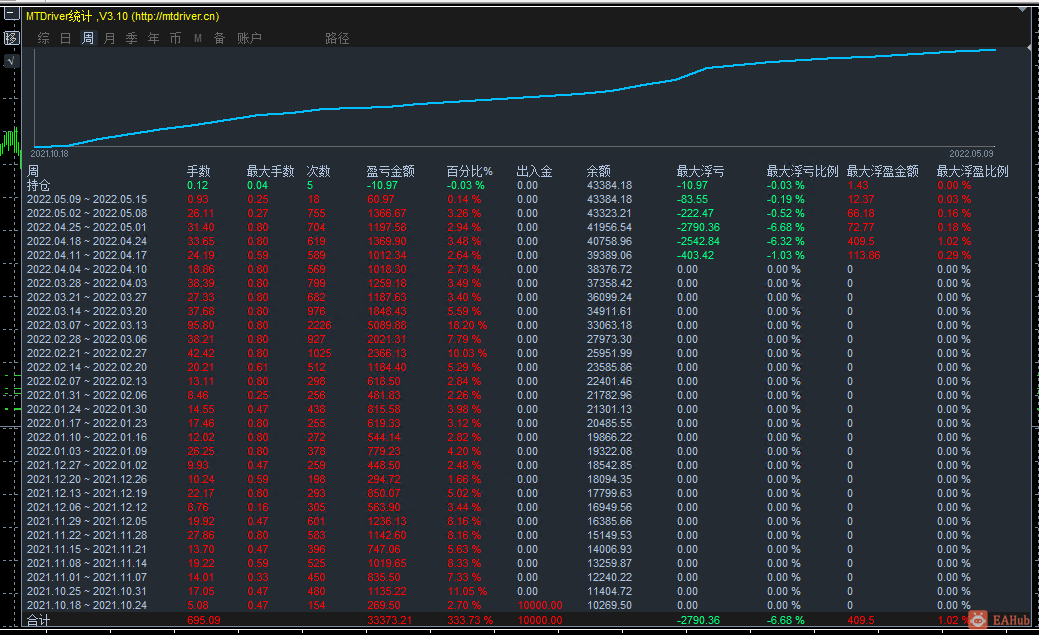This screenshot has height=635, width=1039.
Task: Switch to the 综 summary tab
Action: tap(43, 38)
